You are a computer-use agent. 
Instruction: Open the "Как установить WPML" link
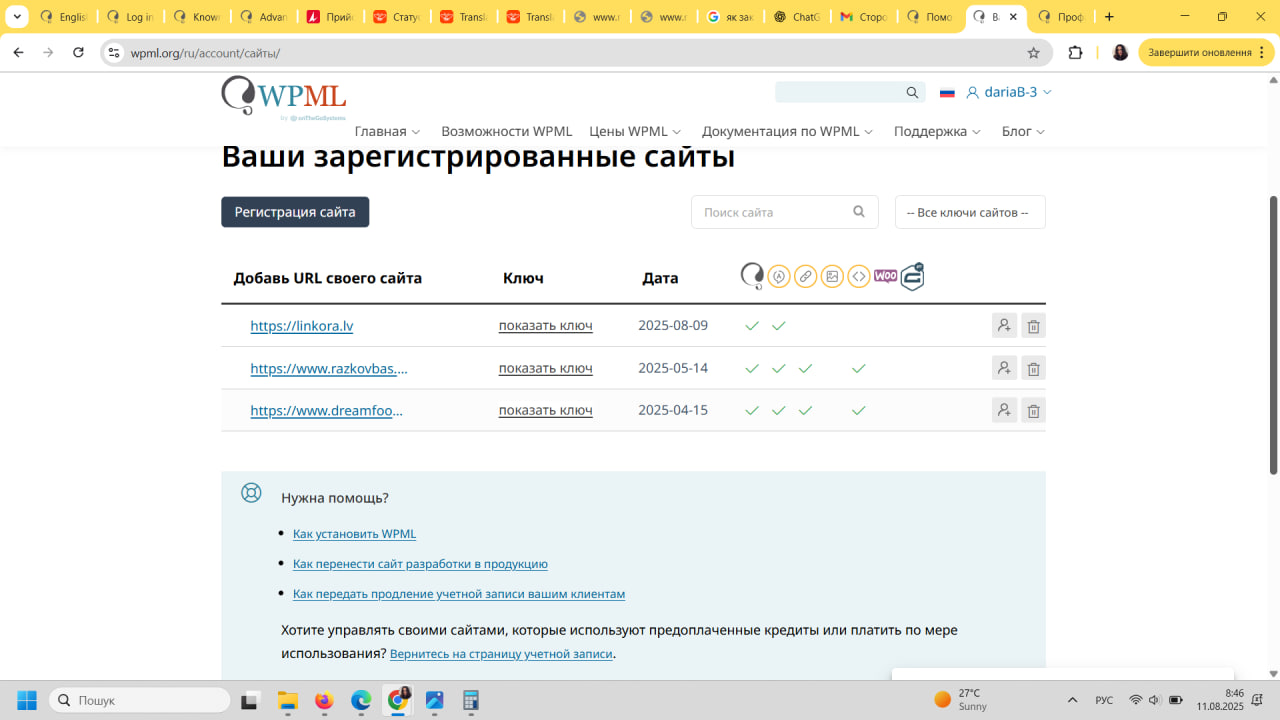[354, 534]
